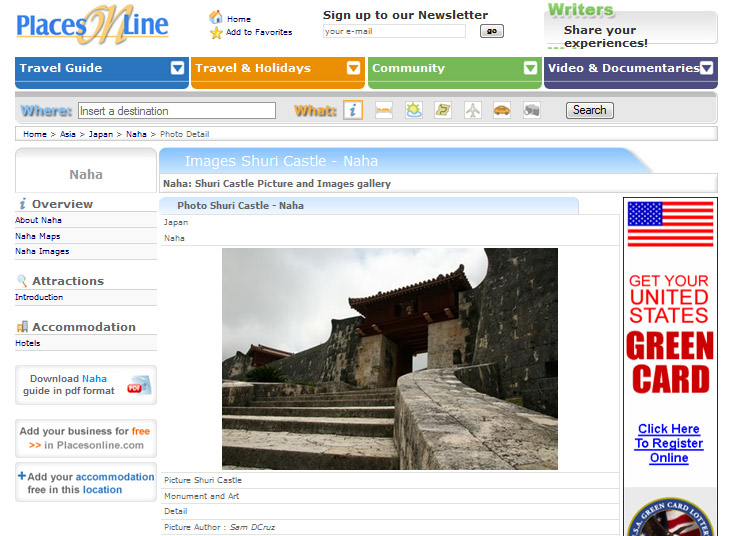
Task: Open the Travel & Holidays menu
Action: 278,73
